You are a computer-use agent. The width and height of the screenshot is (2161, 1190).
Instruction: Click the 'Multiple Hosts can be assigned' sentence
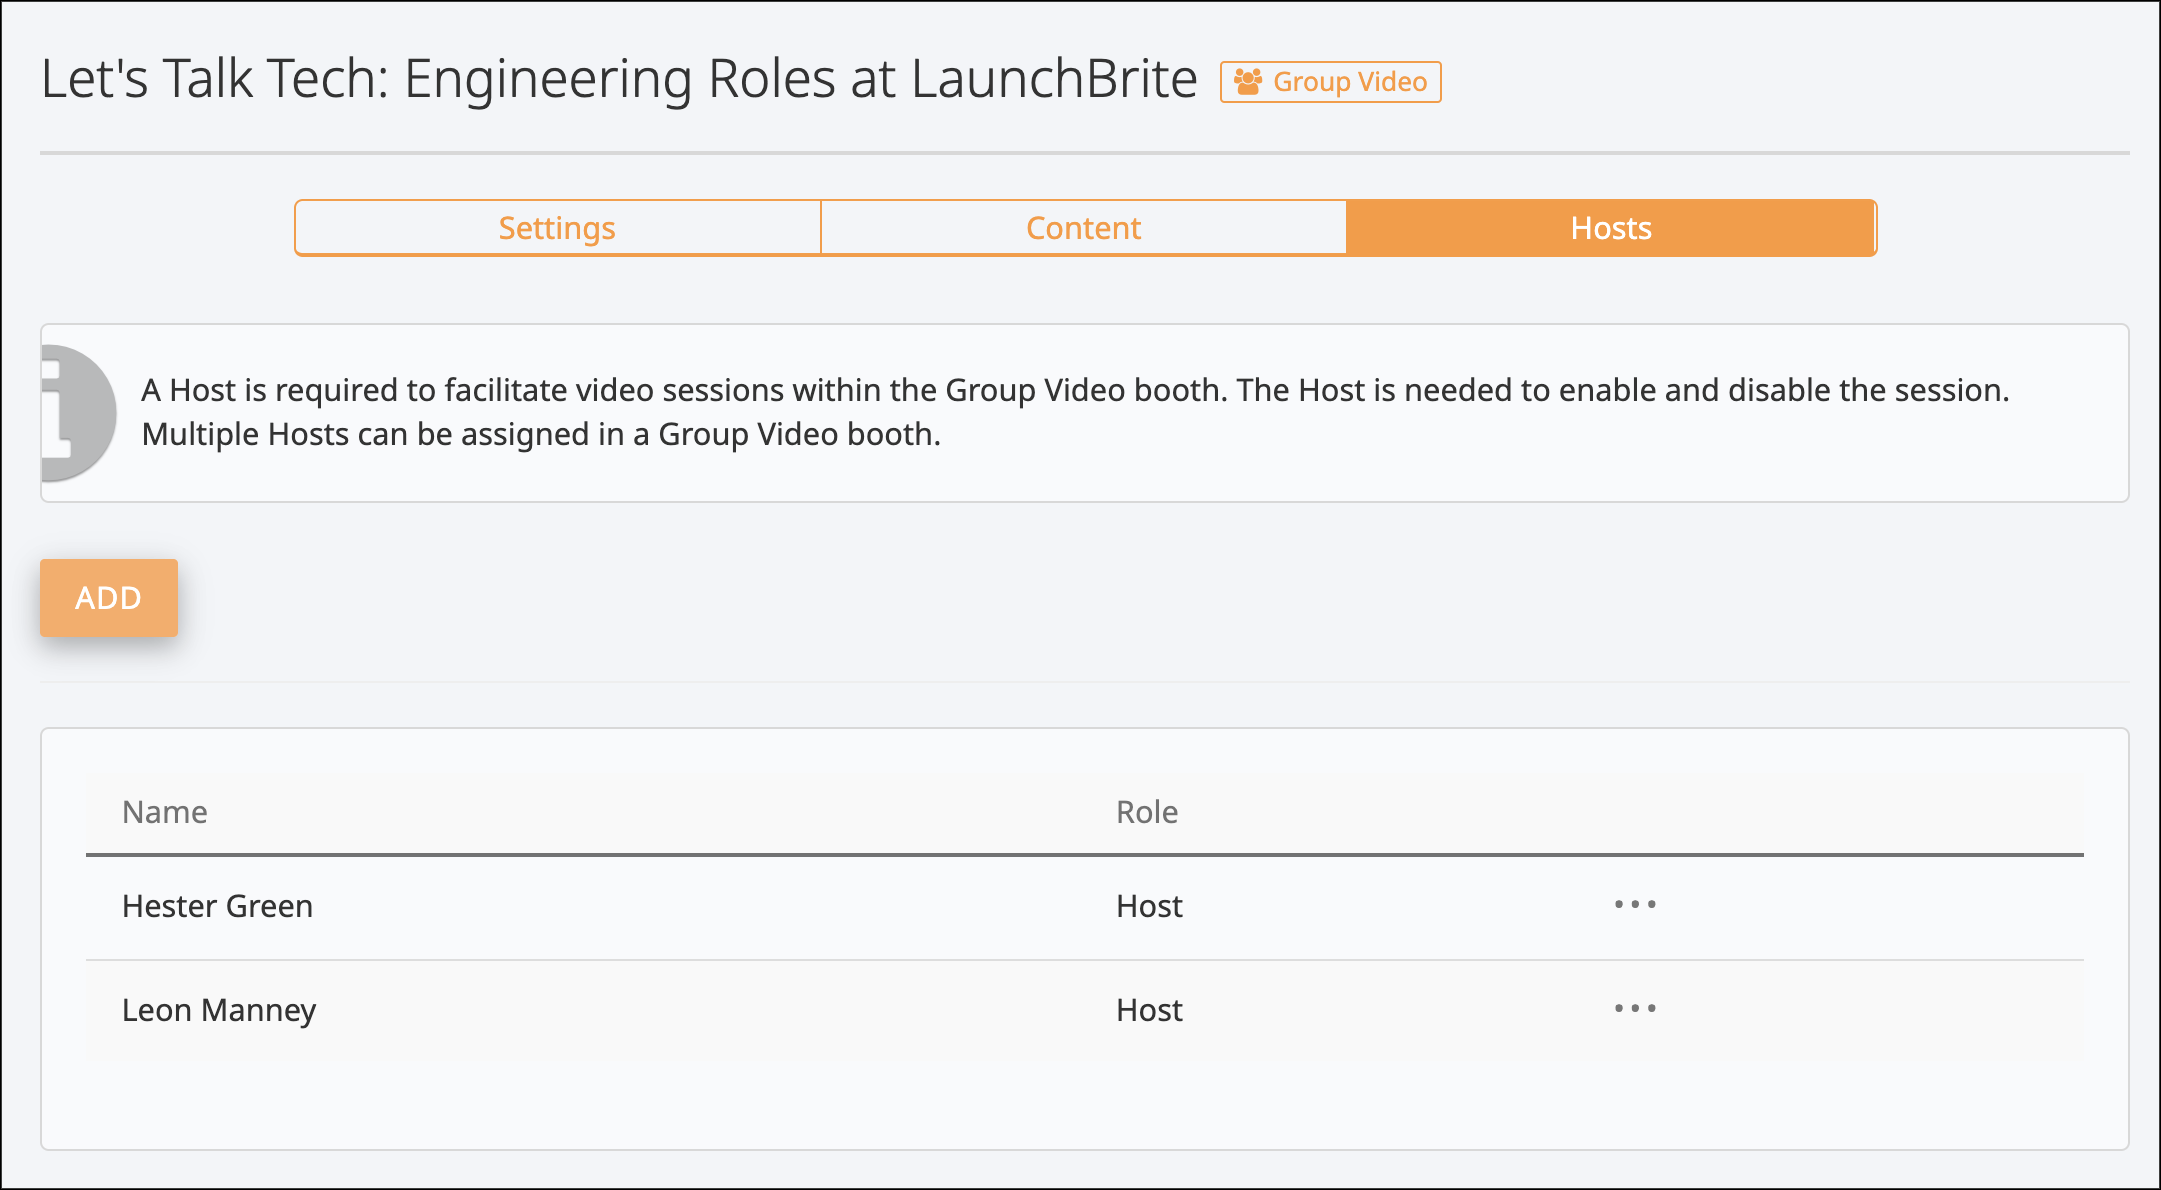click(x=540, y=435)
